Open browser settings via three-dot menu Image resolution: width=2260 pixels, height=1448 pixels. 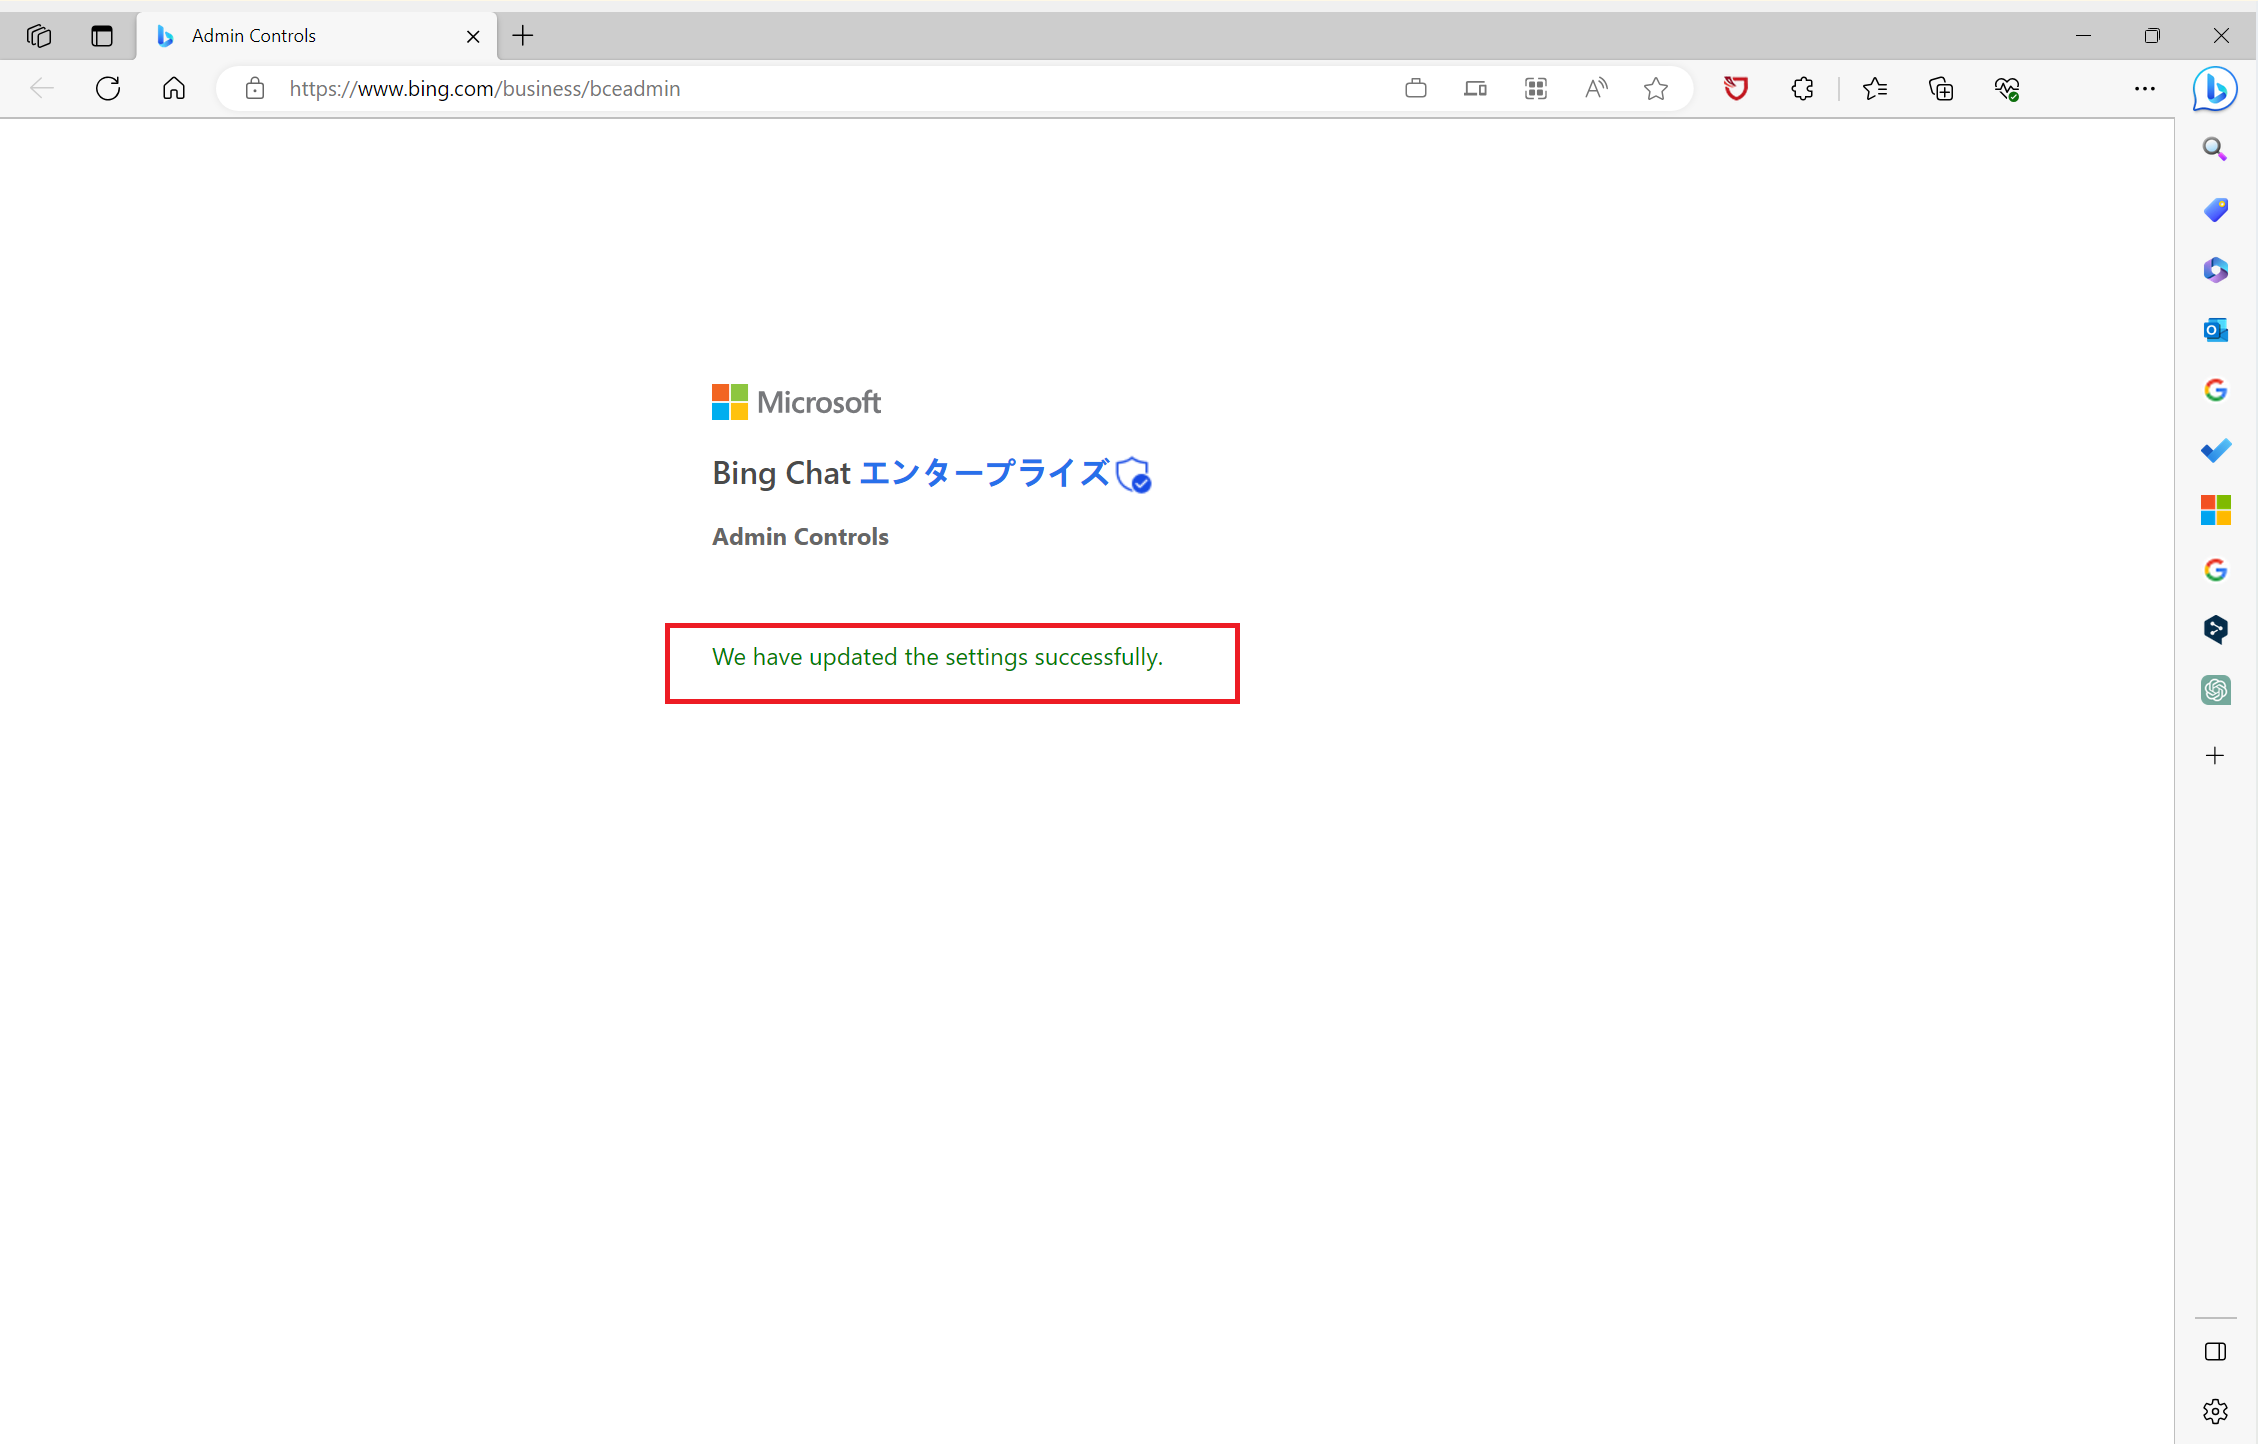point(2145,89)
